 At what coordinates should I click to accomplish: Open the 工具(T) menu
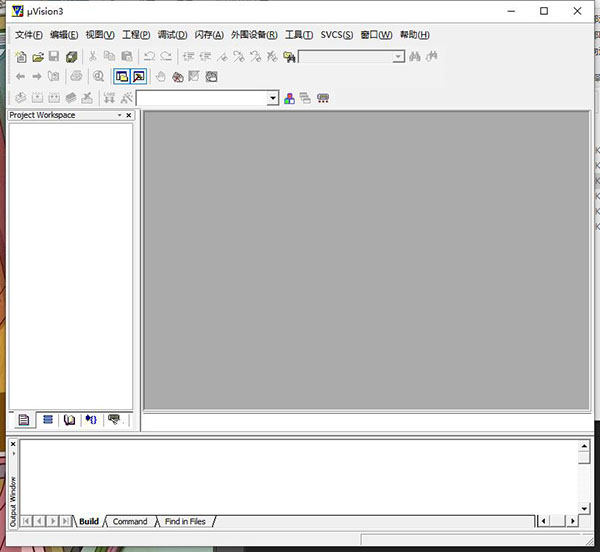click(299, 35)
